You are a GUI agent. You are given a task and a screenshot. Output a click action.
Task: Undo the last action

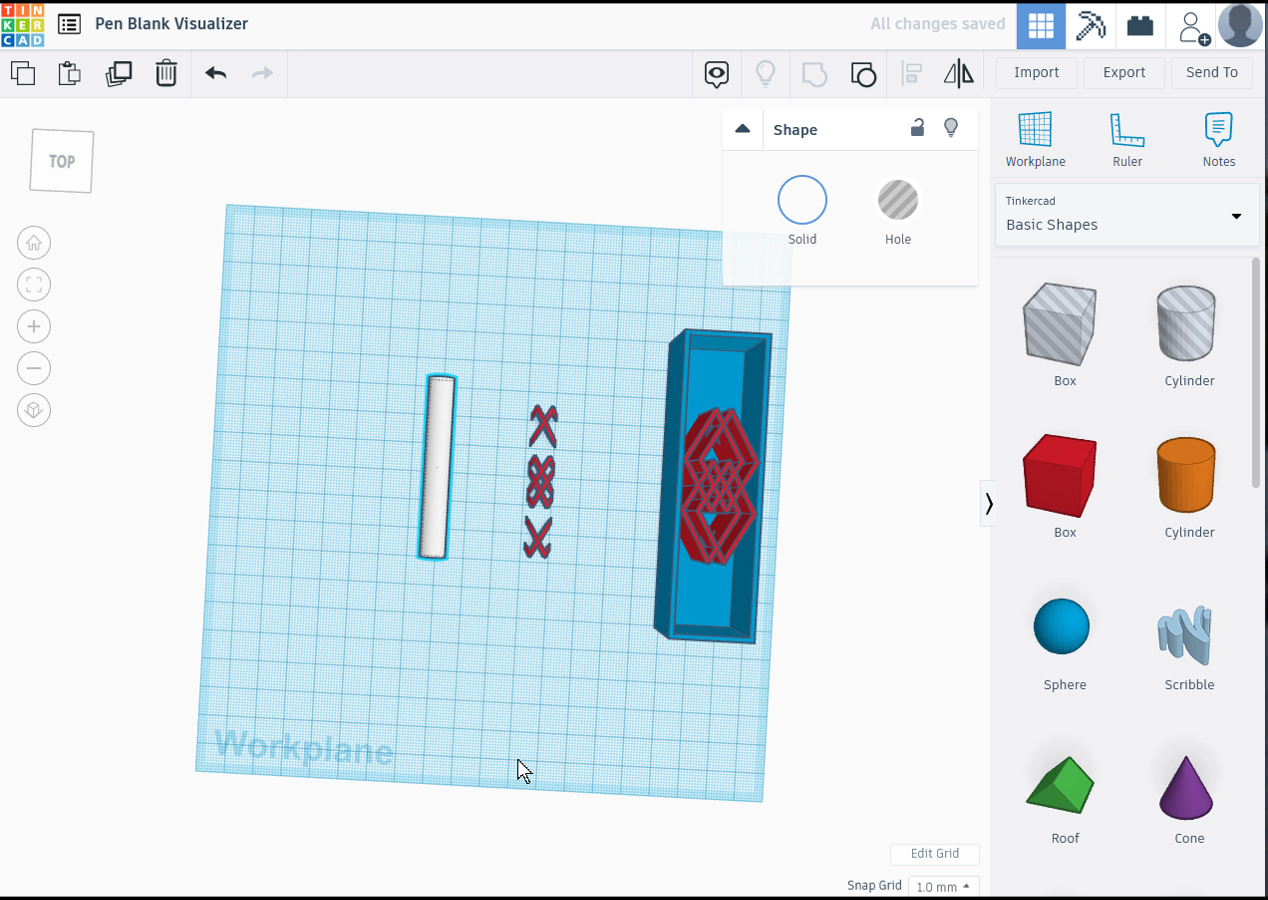click(216, 73)
